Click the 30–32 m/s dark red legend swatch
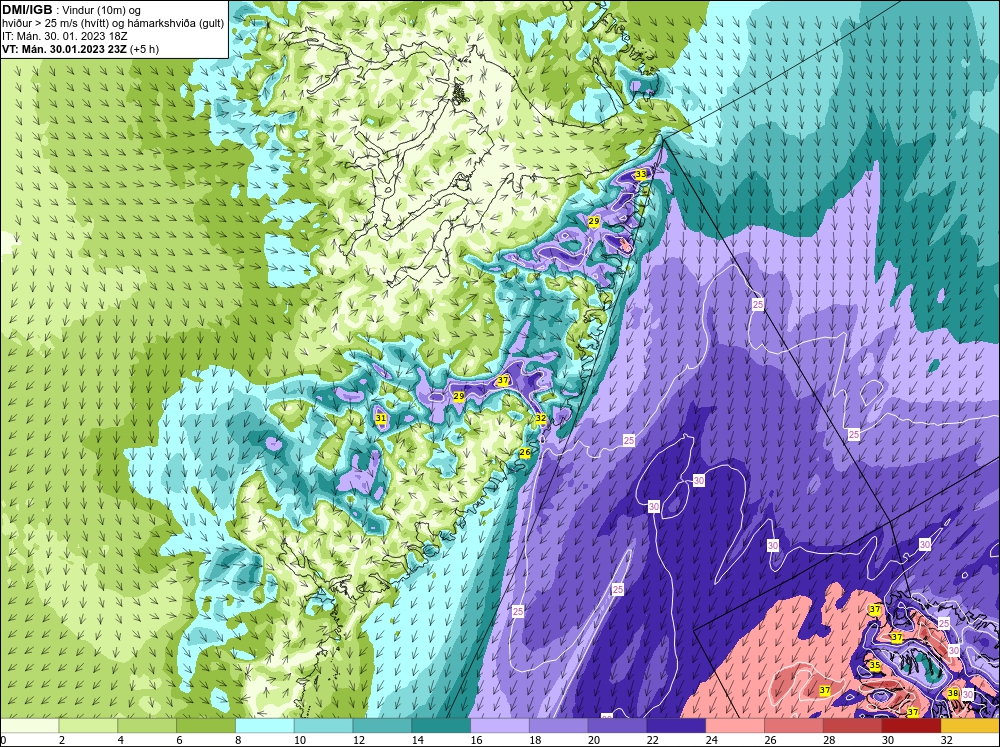Screen dimensions: 1000x747 [x=911, y=726]
